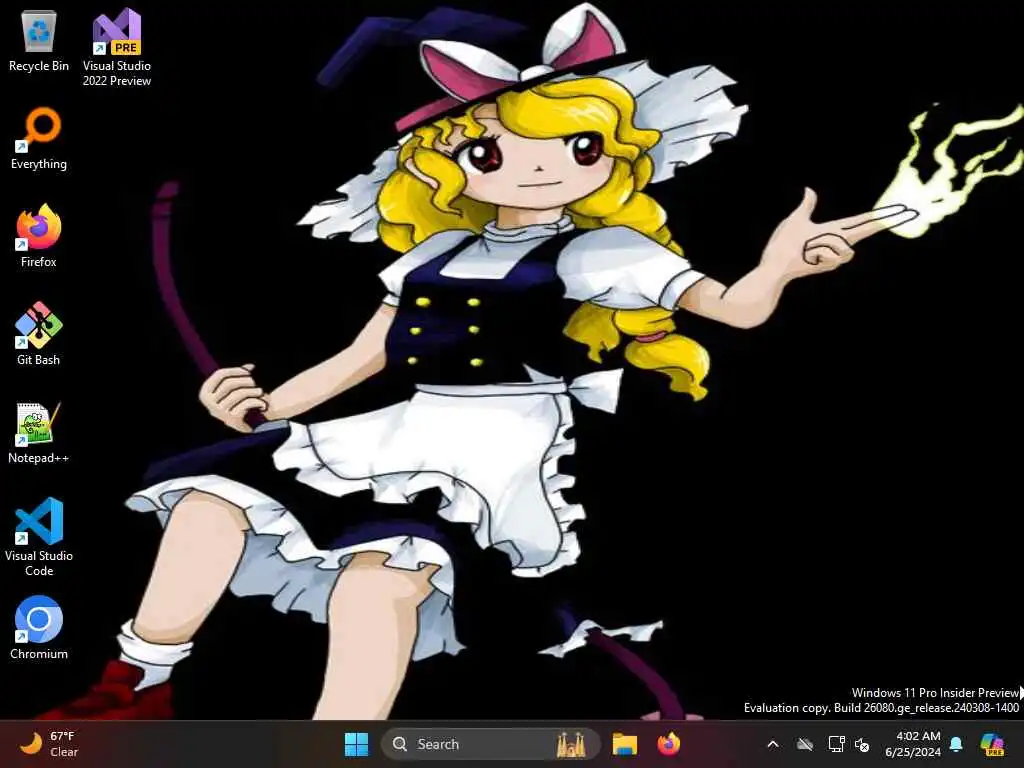Select the Chromium desktop shortcut

[39, 628]
